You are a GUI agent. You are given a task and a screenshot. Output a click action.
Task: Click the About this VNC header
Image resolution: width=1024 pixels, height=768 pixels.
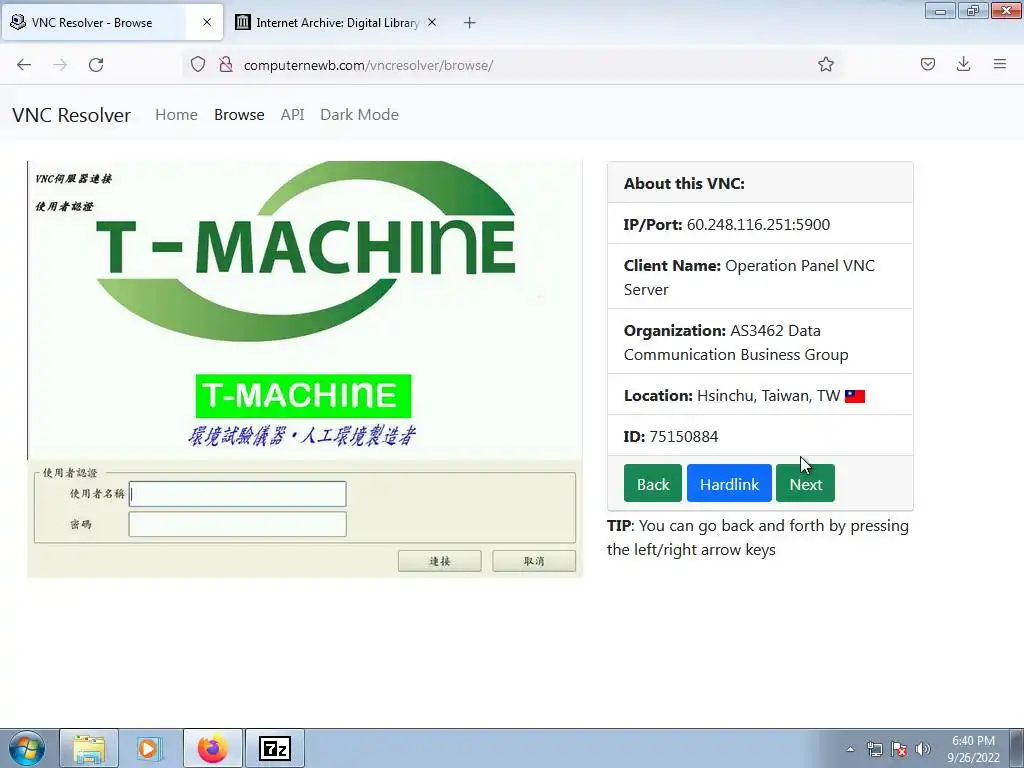click(684, 184)
